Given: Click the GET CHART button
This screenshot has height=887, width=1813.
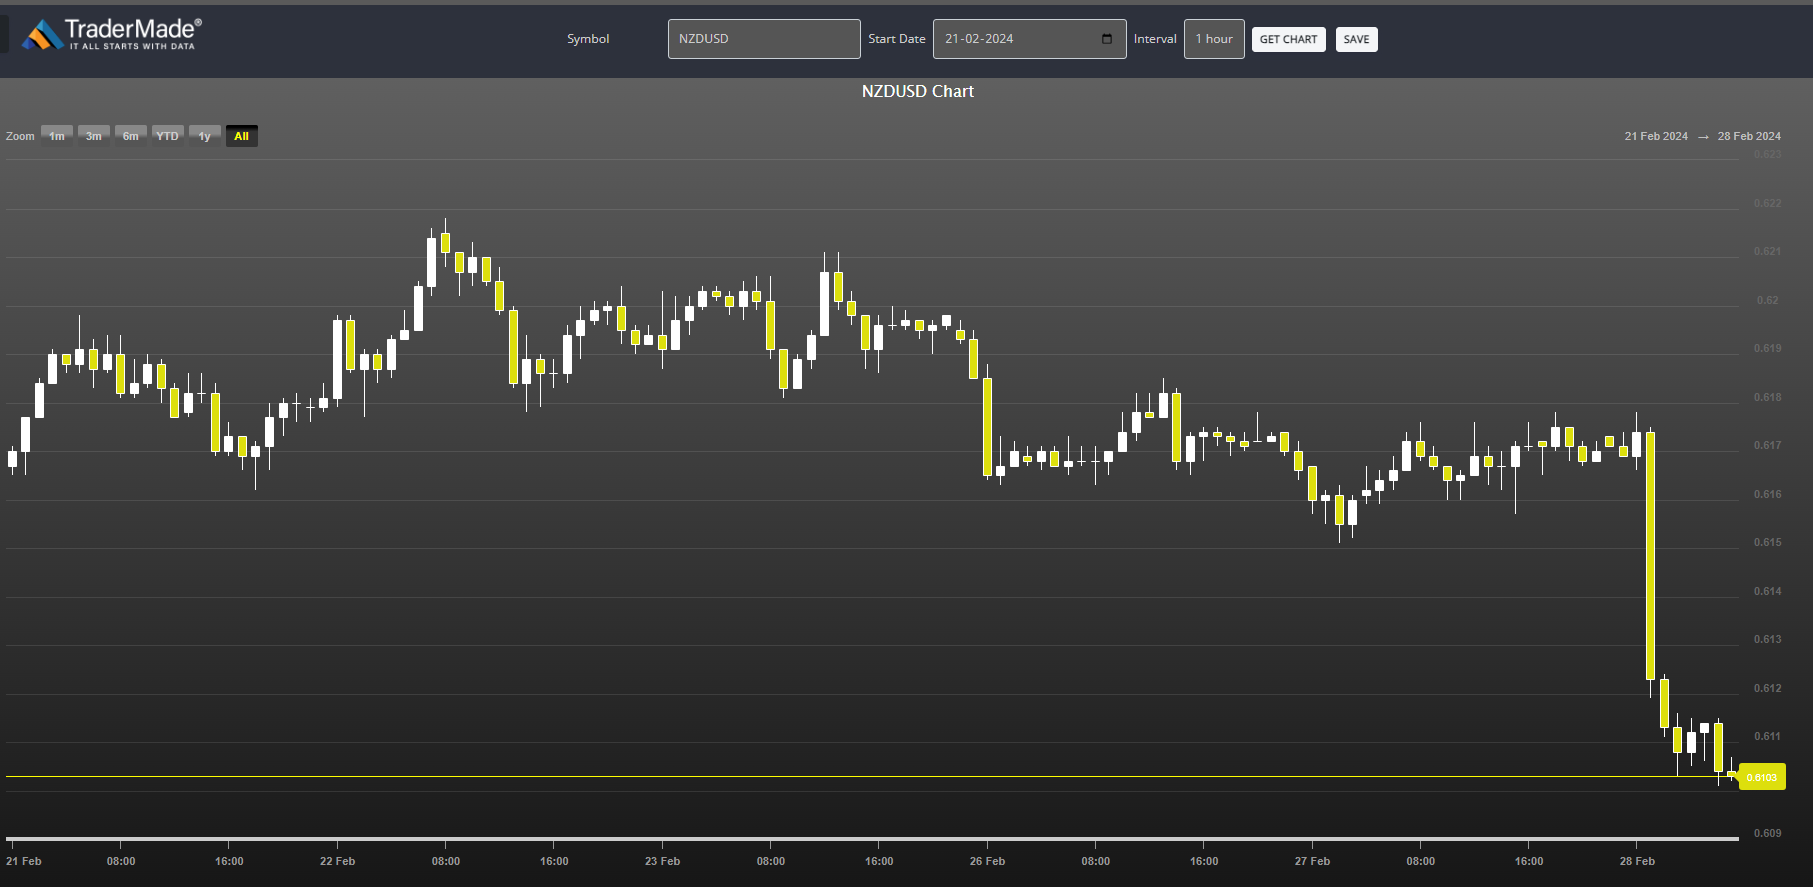Looking at the screenshot, I should coord(1288,39).
